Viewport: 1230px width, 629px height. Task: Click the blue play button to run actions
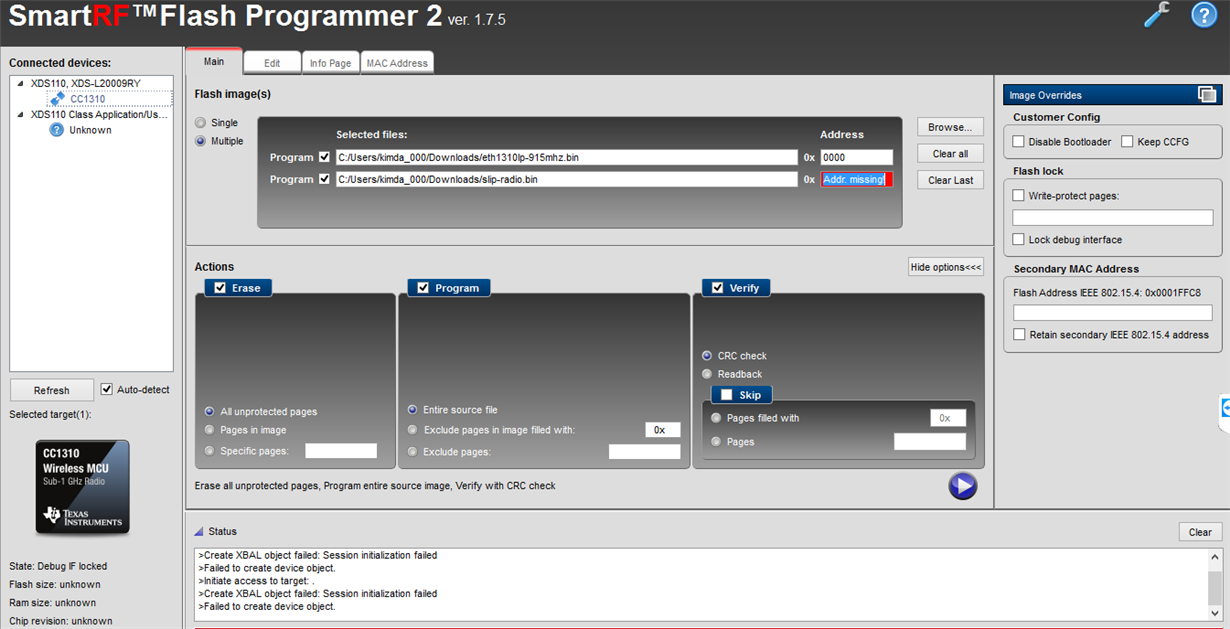(x=962, y=486)
